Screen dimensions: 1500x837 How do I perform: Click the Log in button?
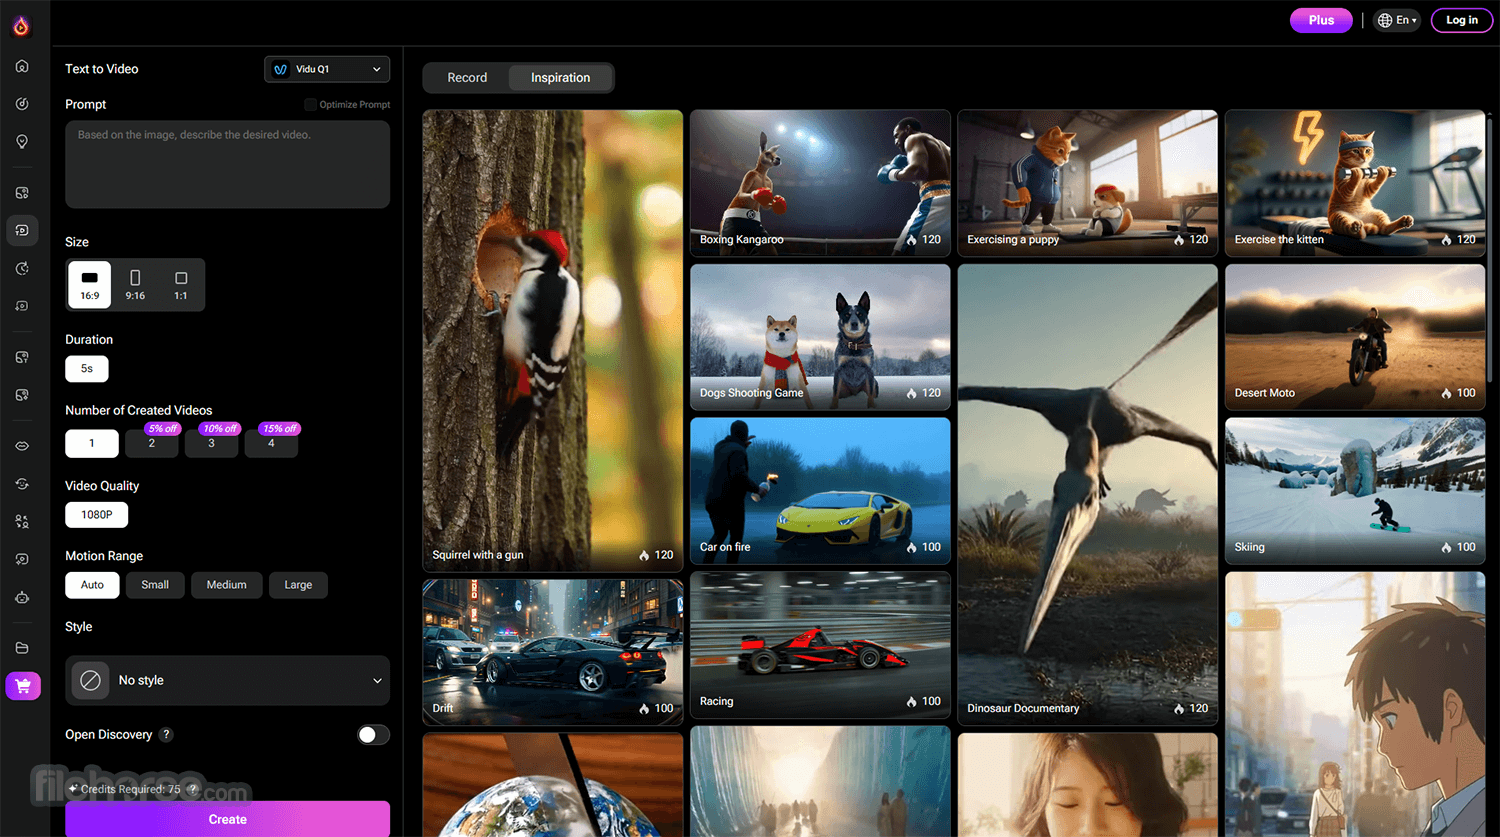1461,20
